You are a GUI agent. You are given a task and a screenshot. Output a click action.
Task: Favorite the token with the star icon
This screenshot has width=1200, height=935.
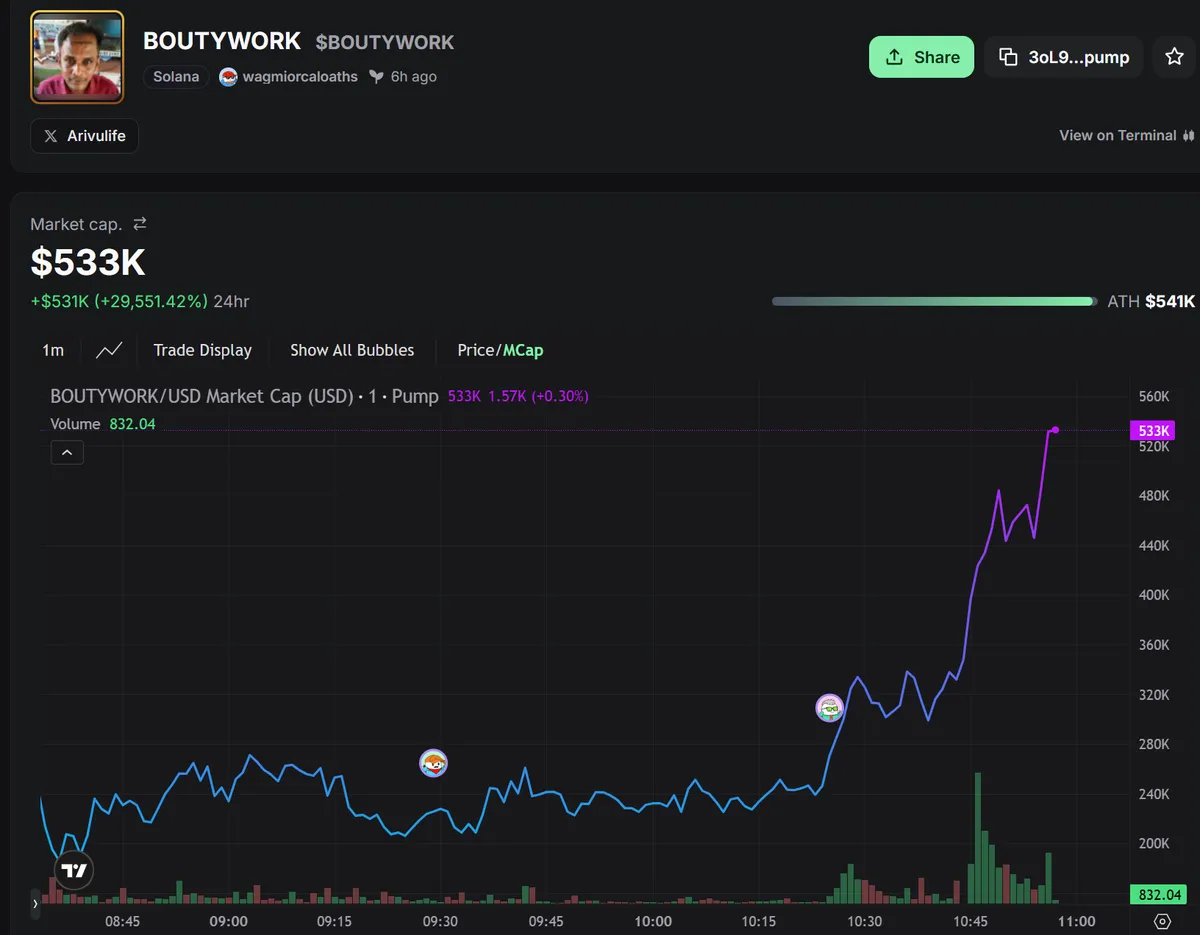point(1175,57)
